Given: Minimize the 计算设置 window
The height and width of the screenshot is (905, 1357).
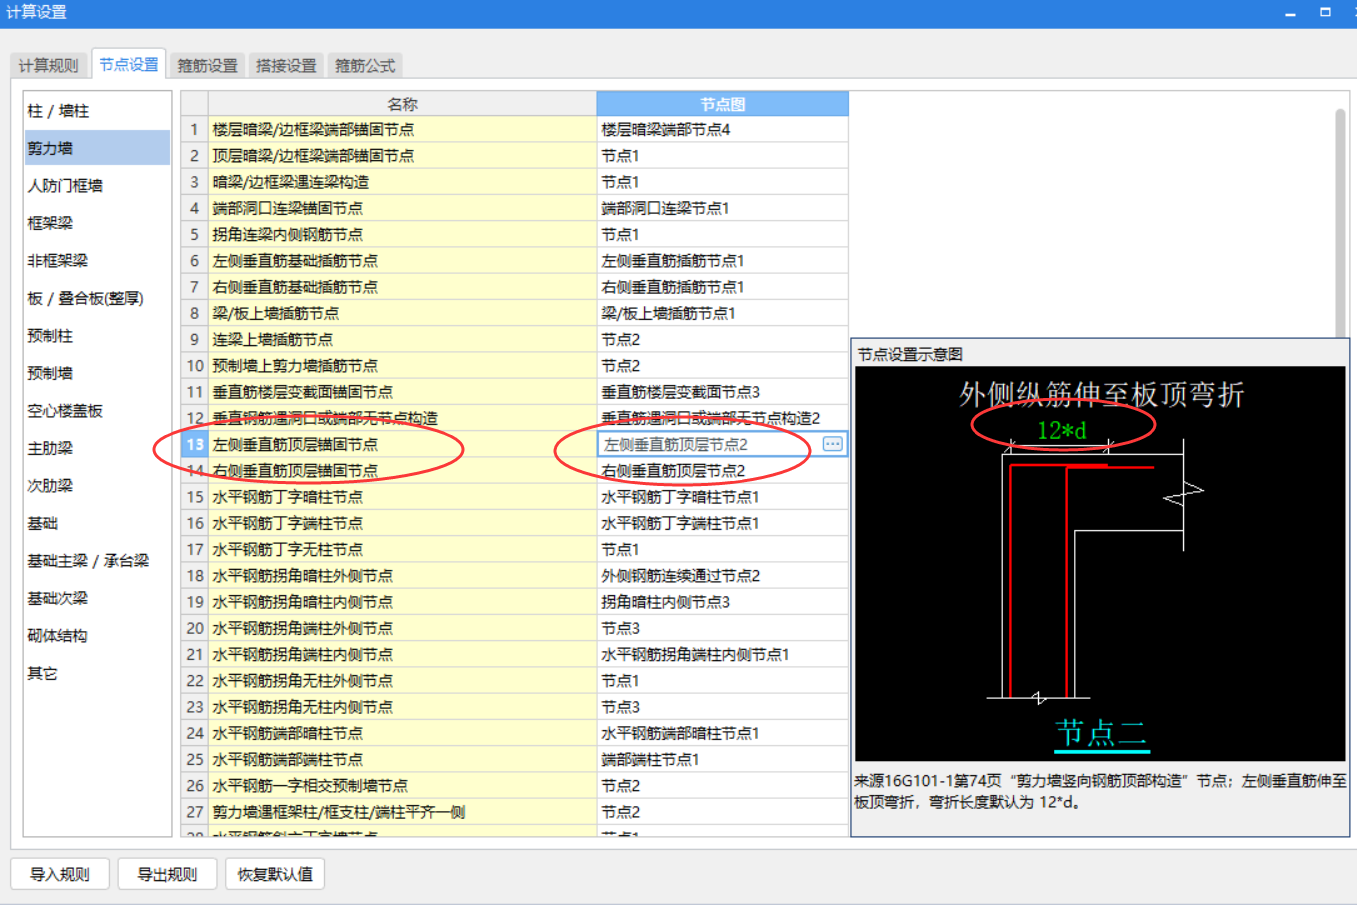Looking at the screenshot, I should click(1290, 13).
